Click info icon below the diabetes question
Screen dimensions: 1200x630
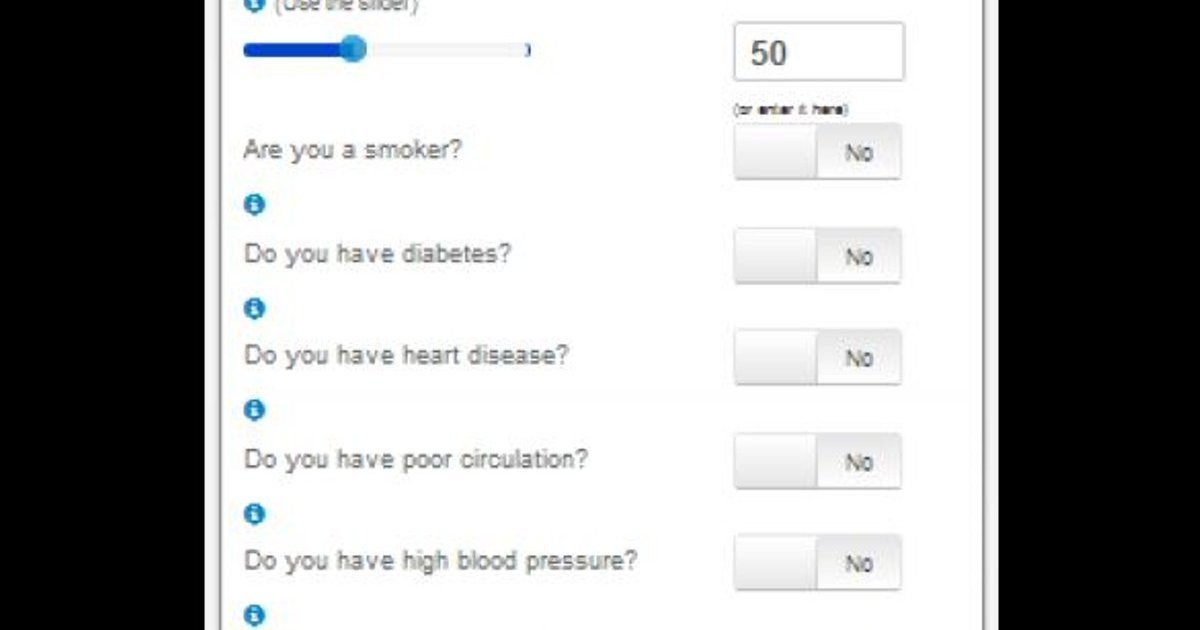click(x=255, y=308)
